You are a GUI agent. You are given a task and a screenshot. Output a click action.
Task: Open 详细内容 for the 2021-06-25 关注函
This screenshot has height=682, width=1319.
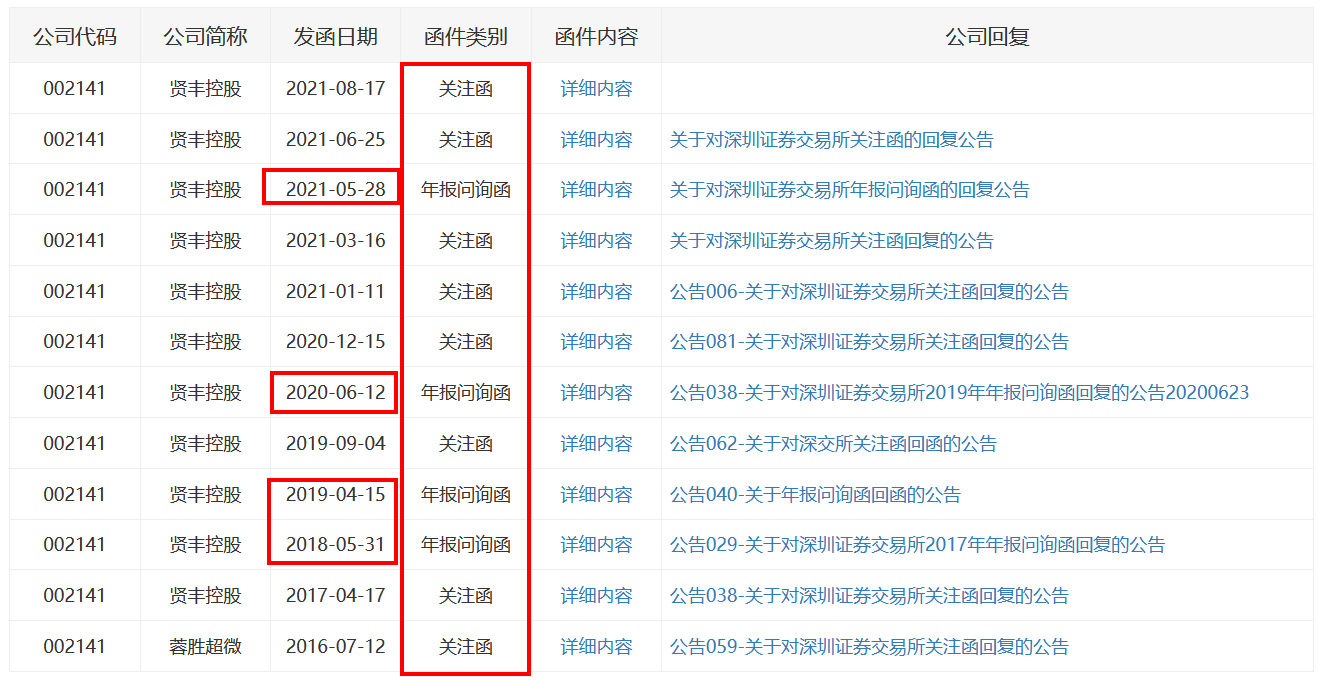(x=596, y=140)
